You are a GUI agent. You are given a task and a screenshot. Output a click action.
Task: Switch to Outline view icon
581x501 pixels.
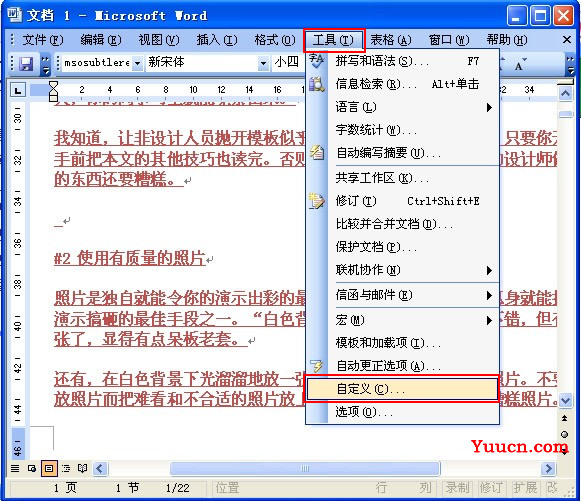[x=66, y=468]
